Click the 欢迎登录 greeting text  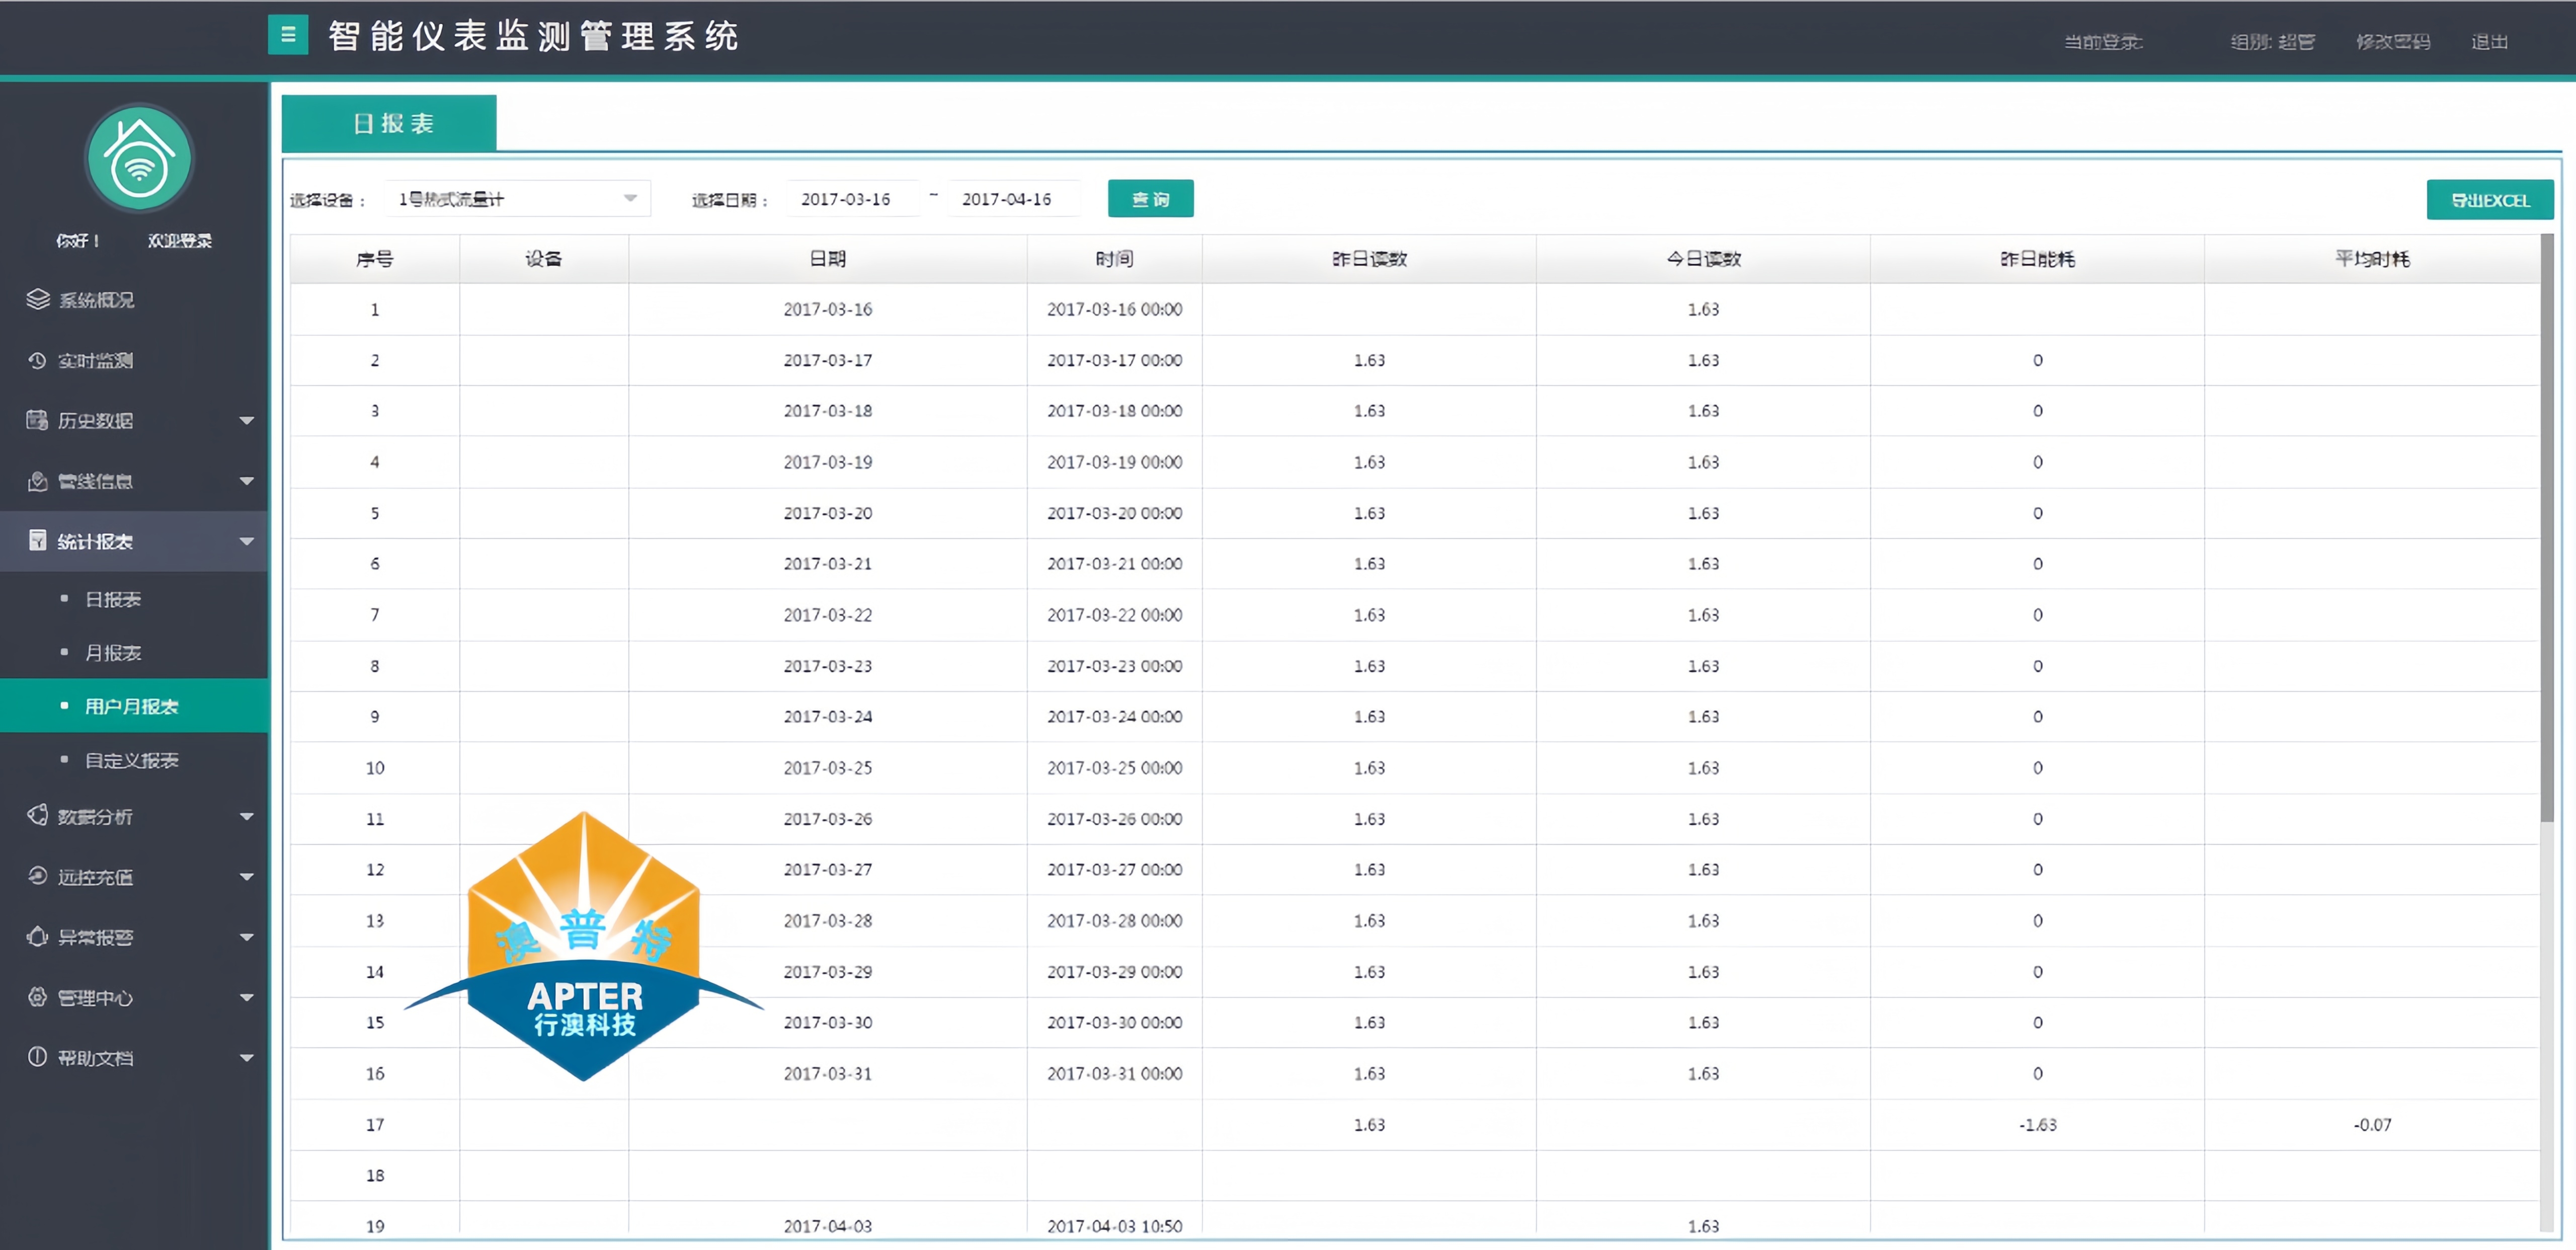tap(180, 241)
